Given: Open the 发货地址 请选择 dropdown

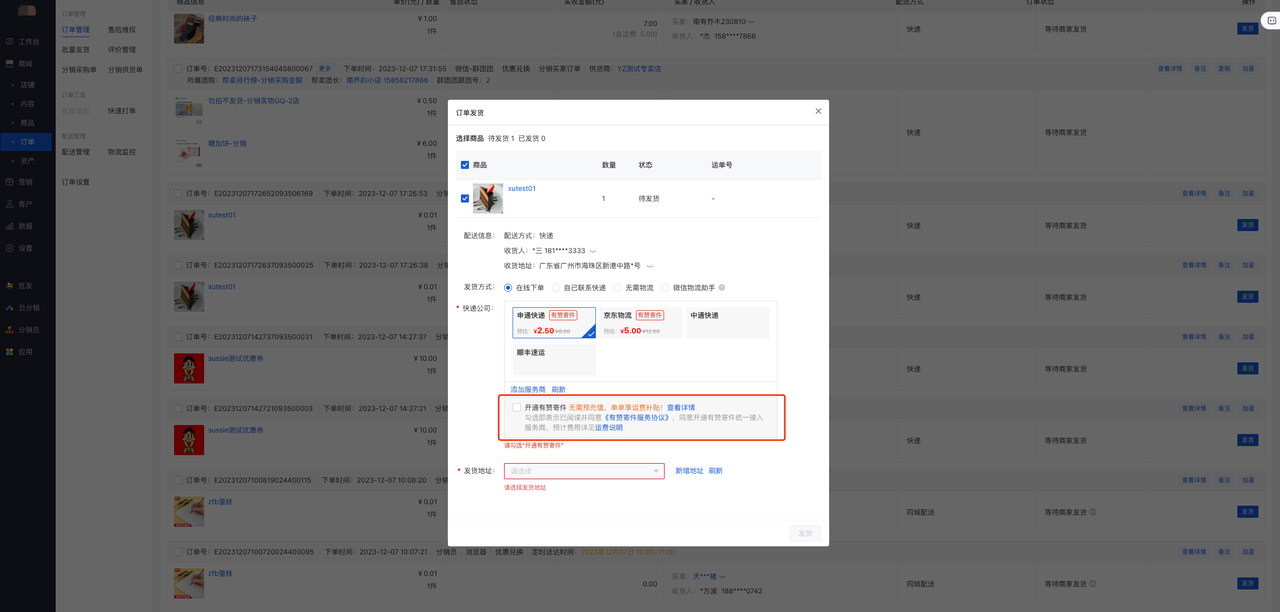Looking at the screenshot, I should pos(584,471).
